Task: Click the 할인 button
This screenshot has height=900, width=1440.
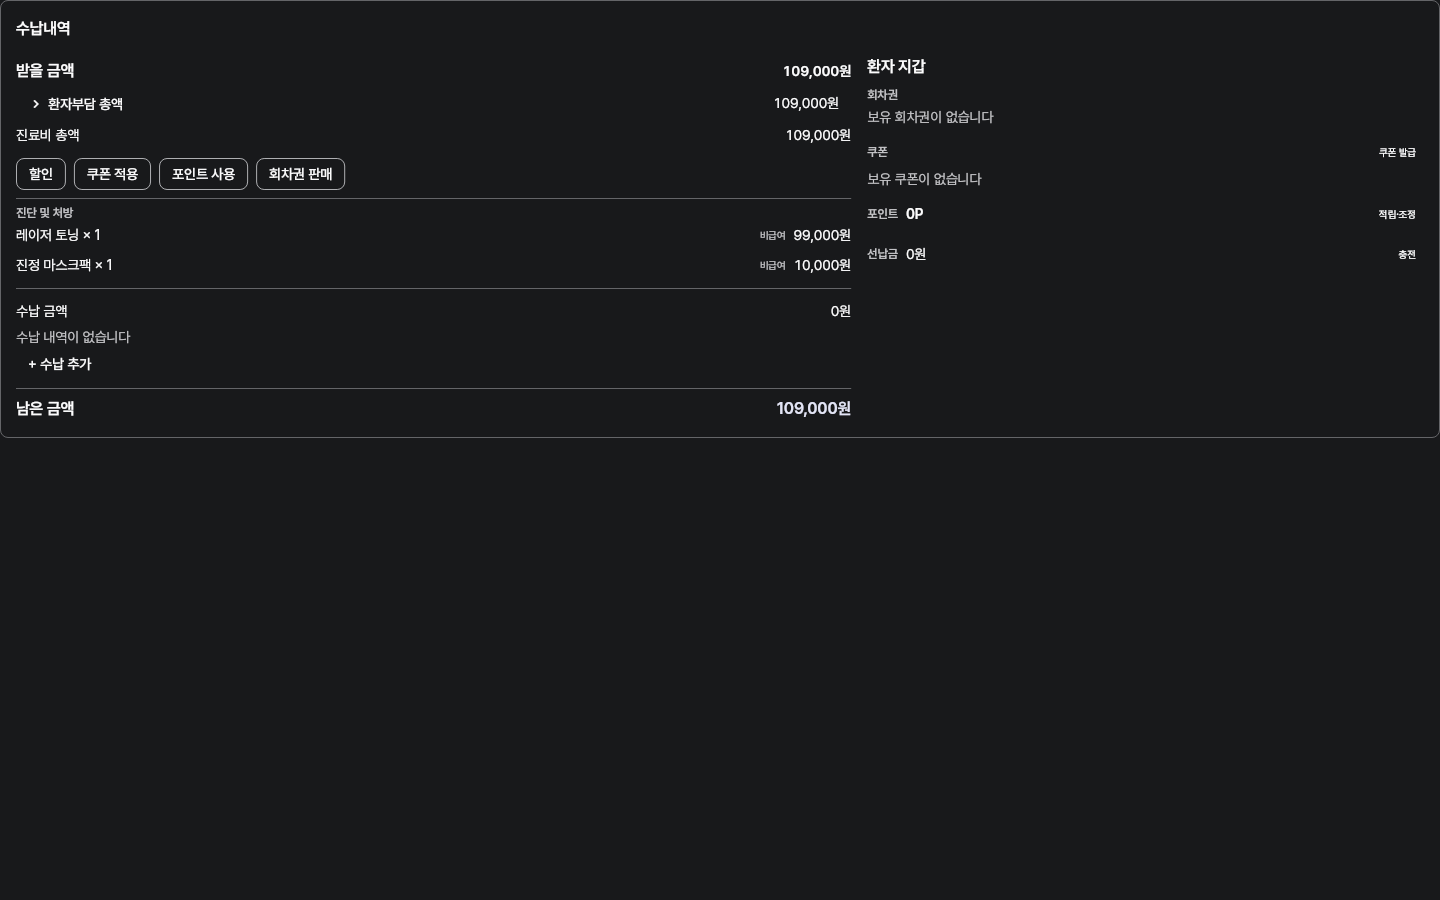Action: click(x=41, y=174)
